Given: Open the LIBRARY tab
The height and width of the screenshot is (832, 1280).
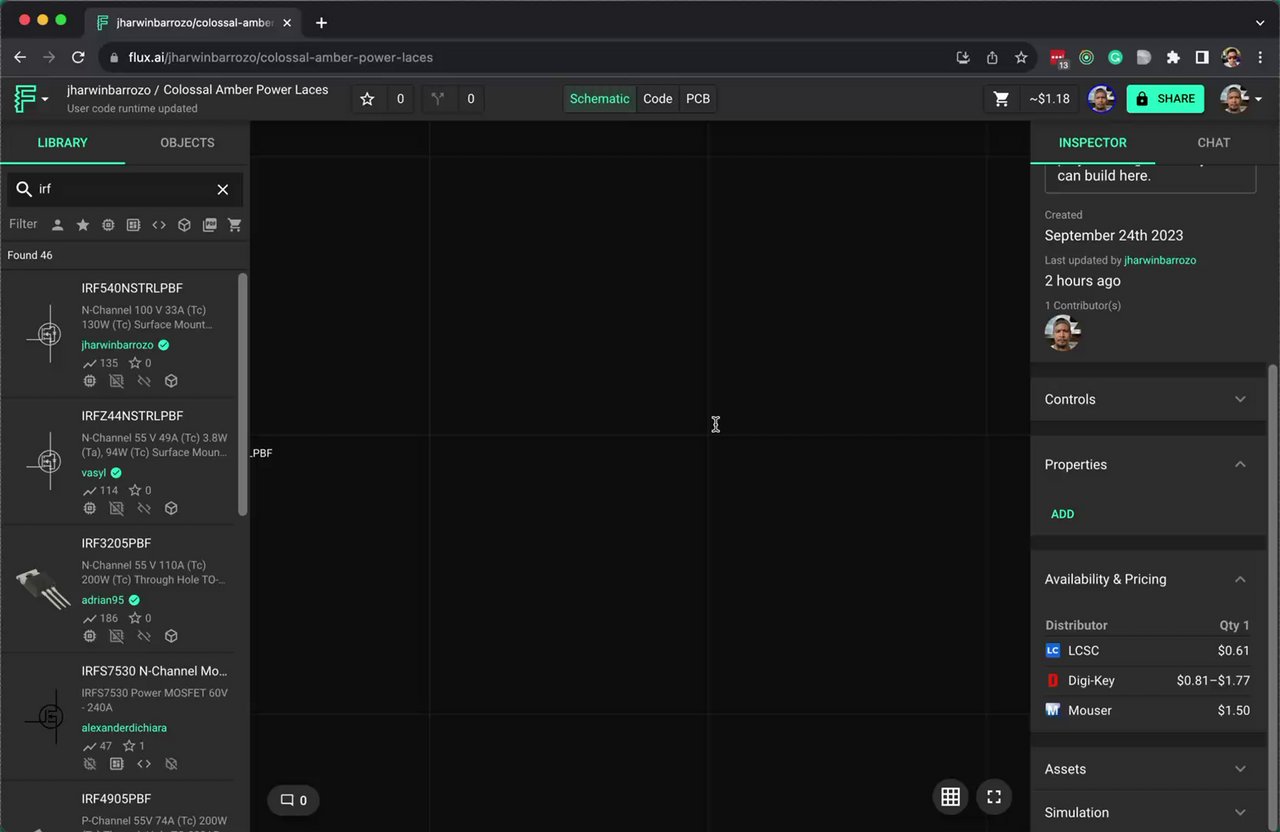Looking at the screenshot, I should pyautogui.click(x=62, y=143).
